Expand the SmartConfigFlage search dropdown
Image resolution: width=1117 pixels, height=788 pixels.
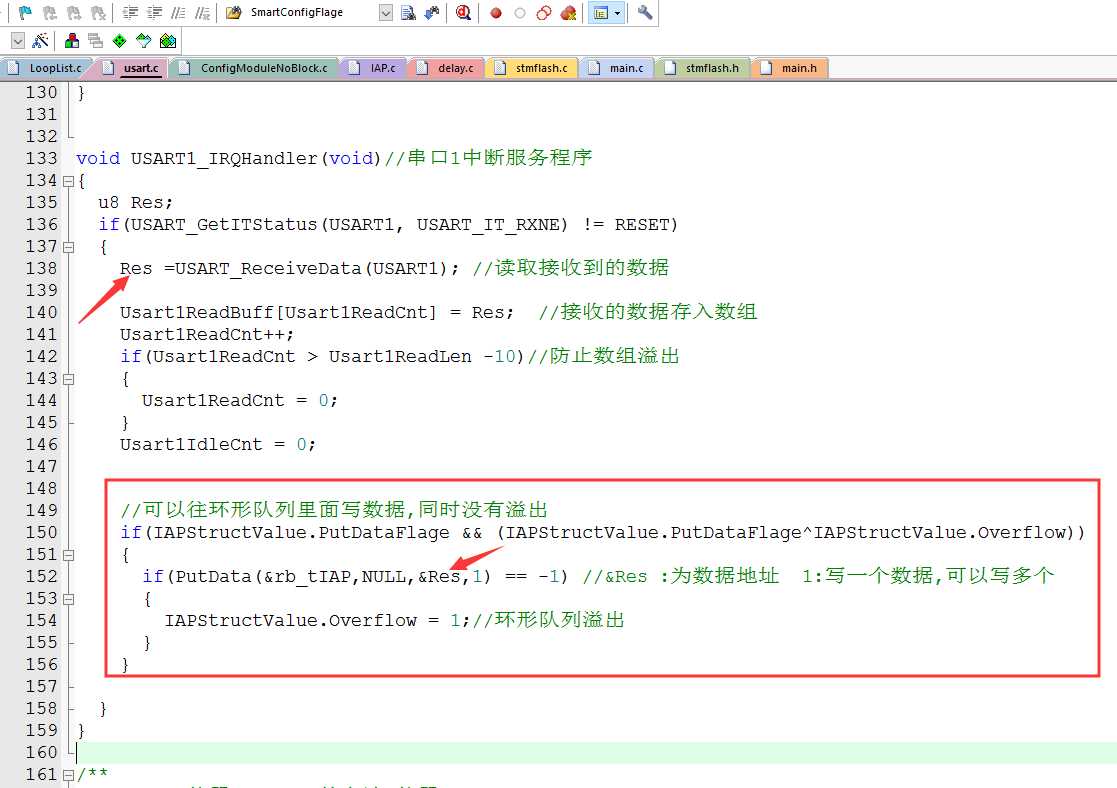pos(385,12)
